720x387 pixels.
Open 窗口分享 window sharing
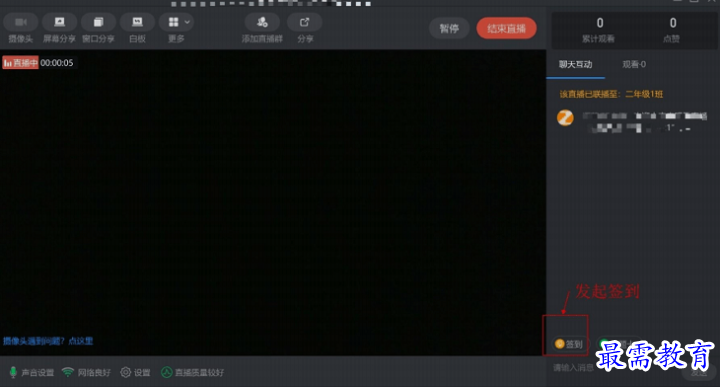pos(98,22)
